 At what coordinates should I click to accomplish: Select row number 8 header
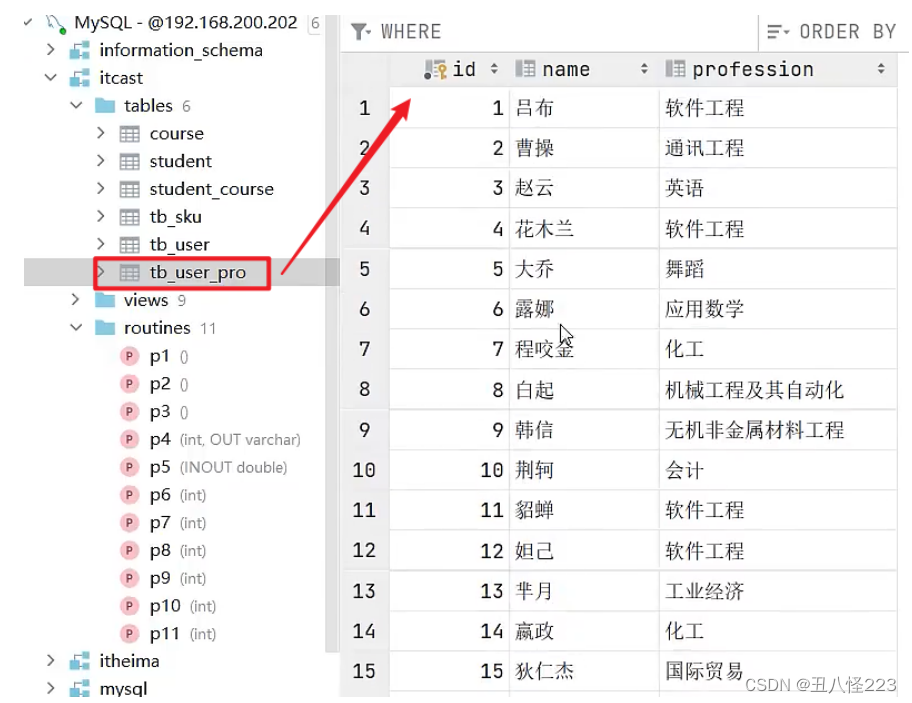point(365,389)
